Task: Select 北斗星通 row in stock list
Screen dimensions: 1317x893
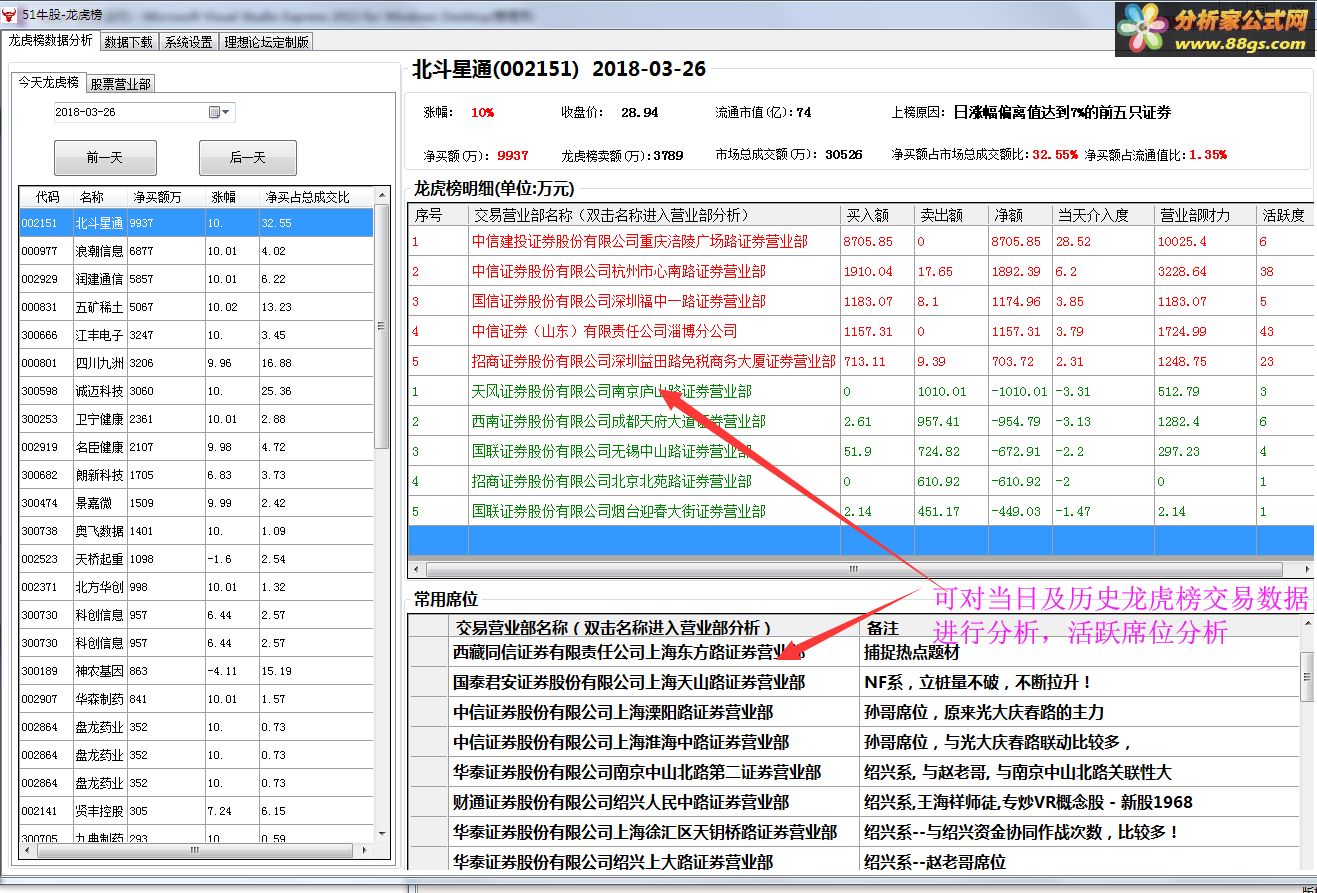Action: tap(196, 223)
